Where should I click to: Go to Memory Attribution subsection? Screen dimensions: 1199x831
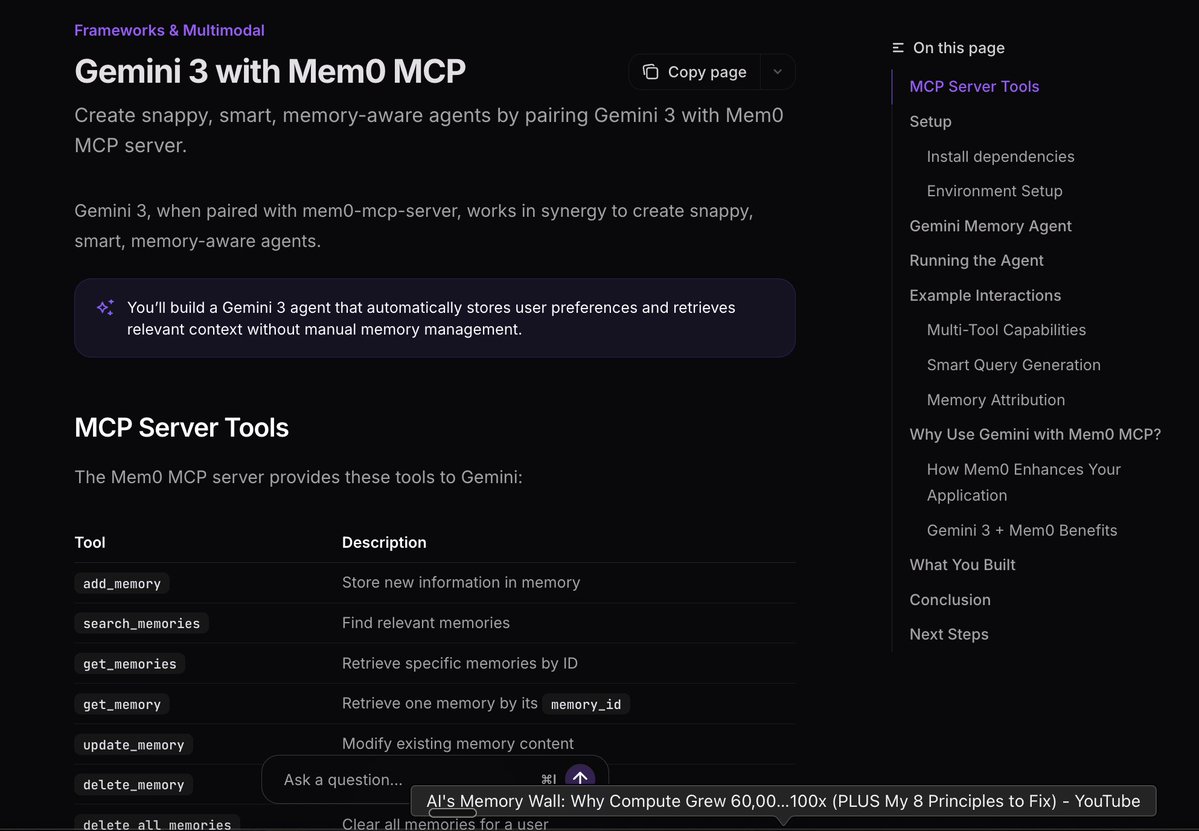(996, 400)
